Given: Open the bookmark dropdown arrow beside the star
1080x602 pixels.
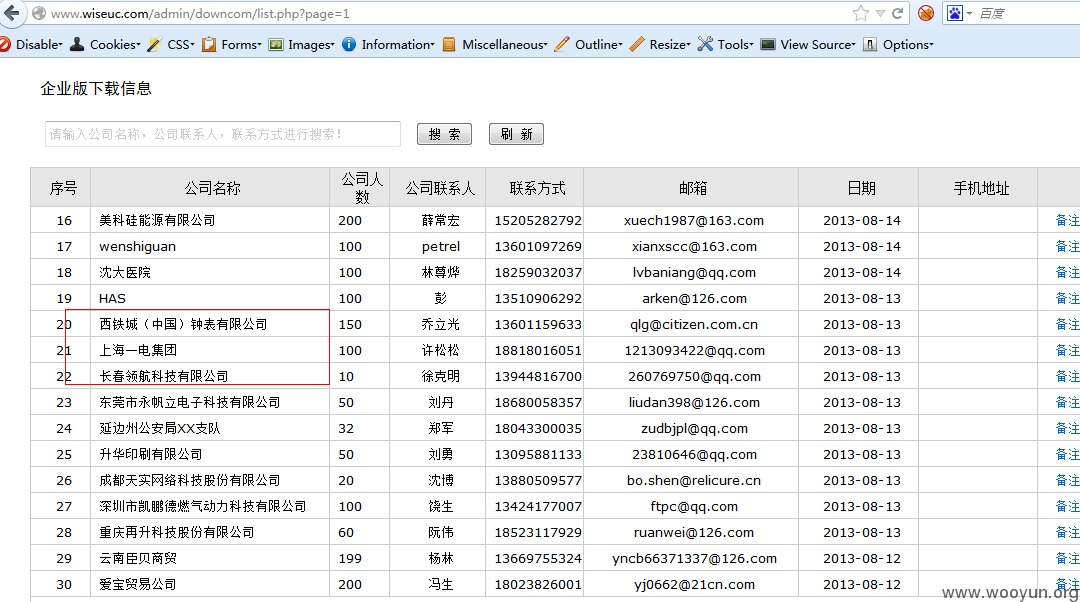Looking at the screenshot, I should click(880, 13).
